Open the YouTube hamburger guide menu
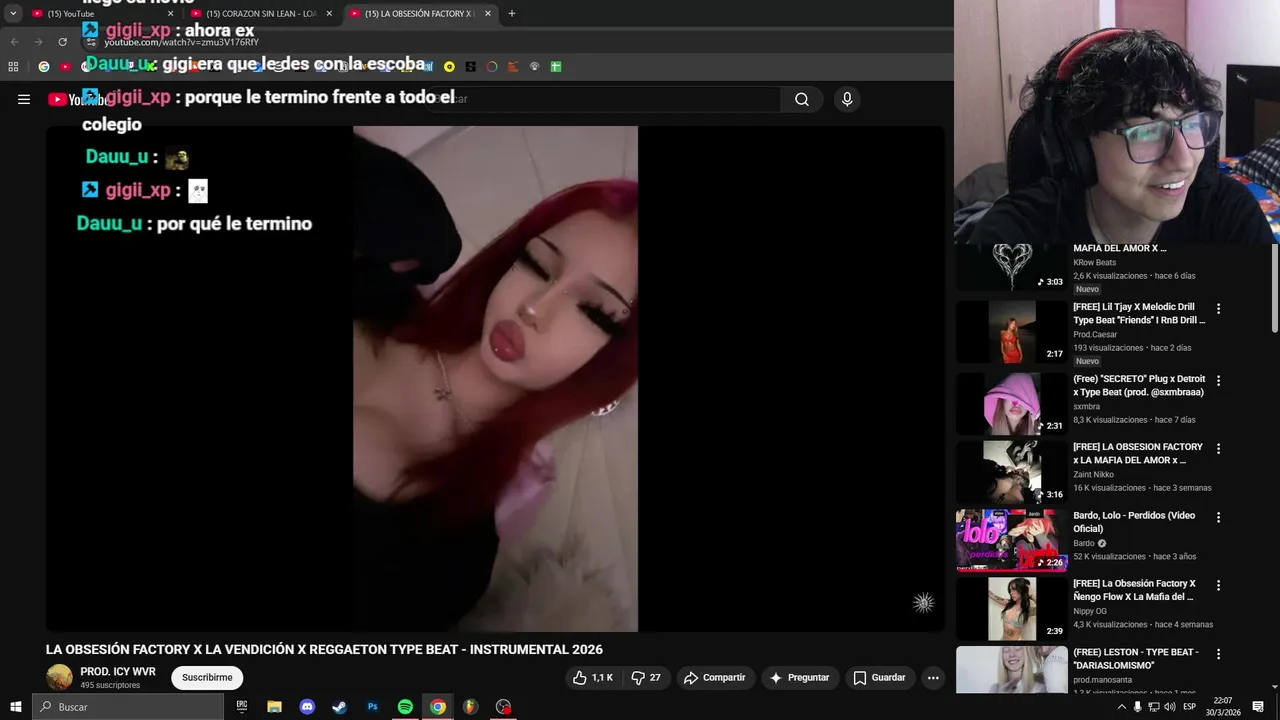 click(24, 99)
